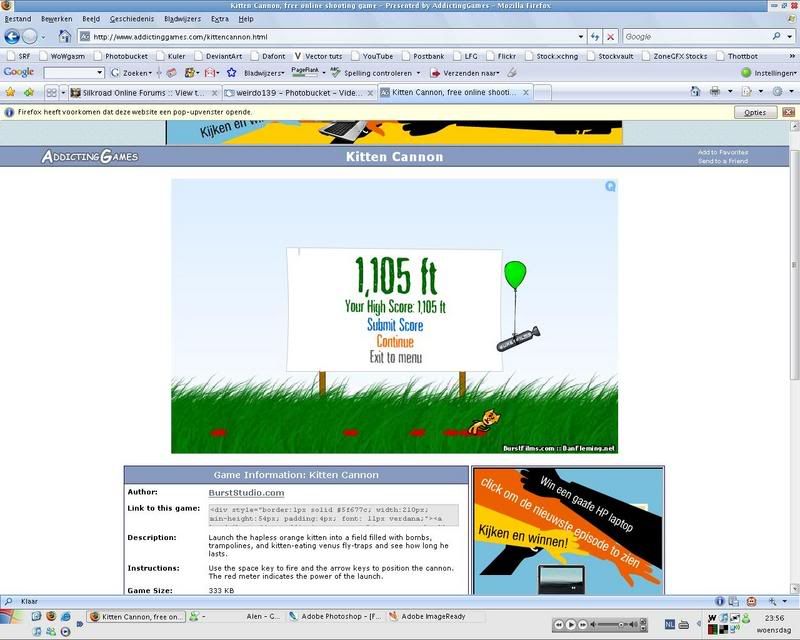The image size is (800, 640).
Task: Click the yellow star favorites icon
Action: (10, 92)
